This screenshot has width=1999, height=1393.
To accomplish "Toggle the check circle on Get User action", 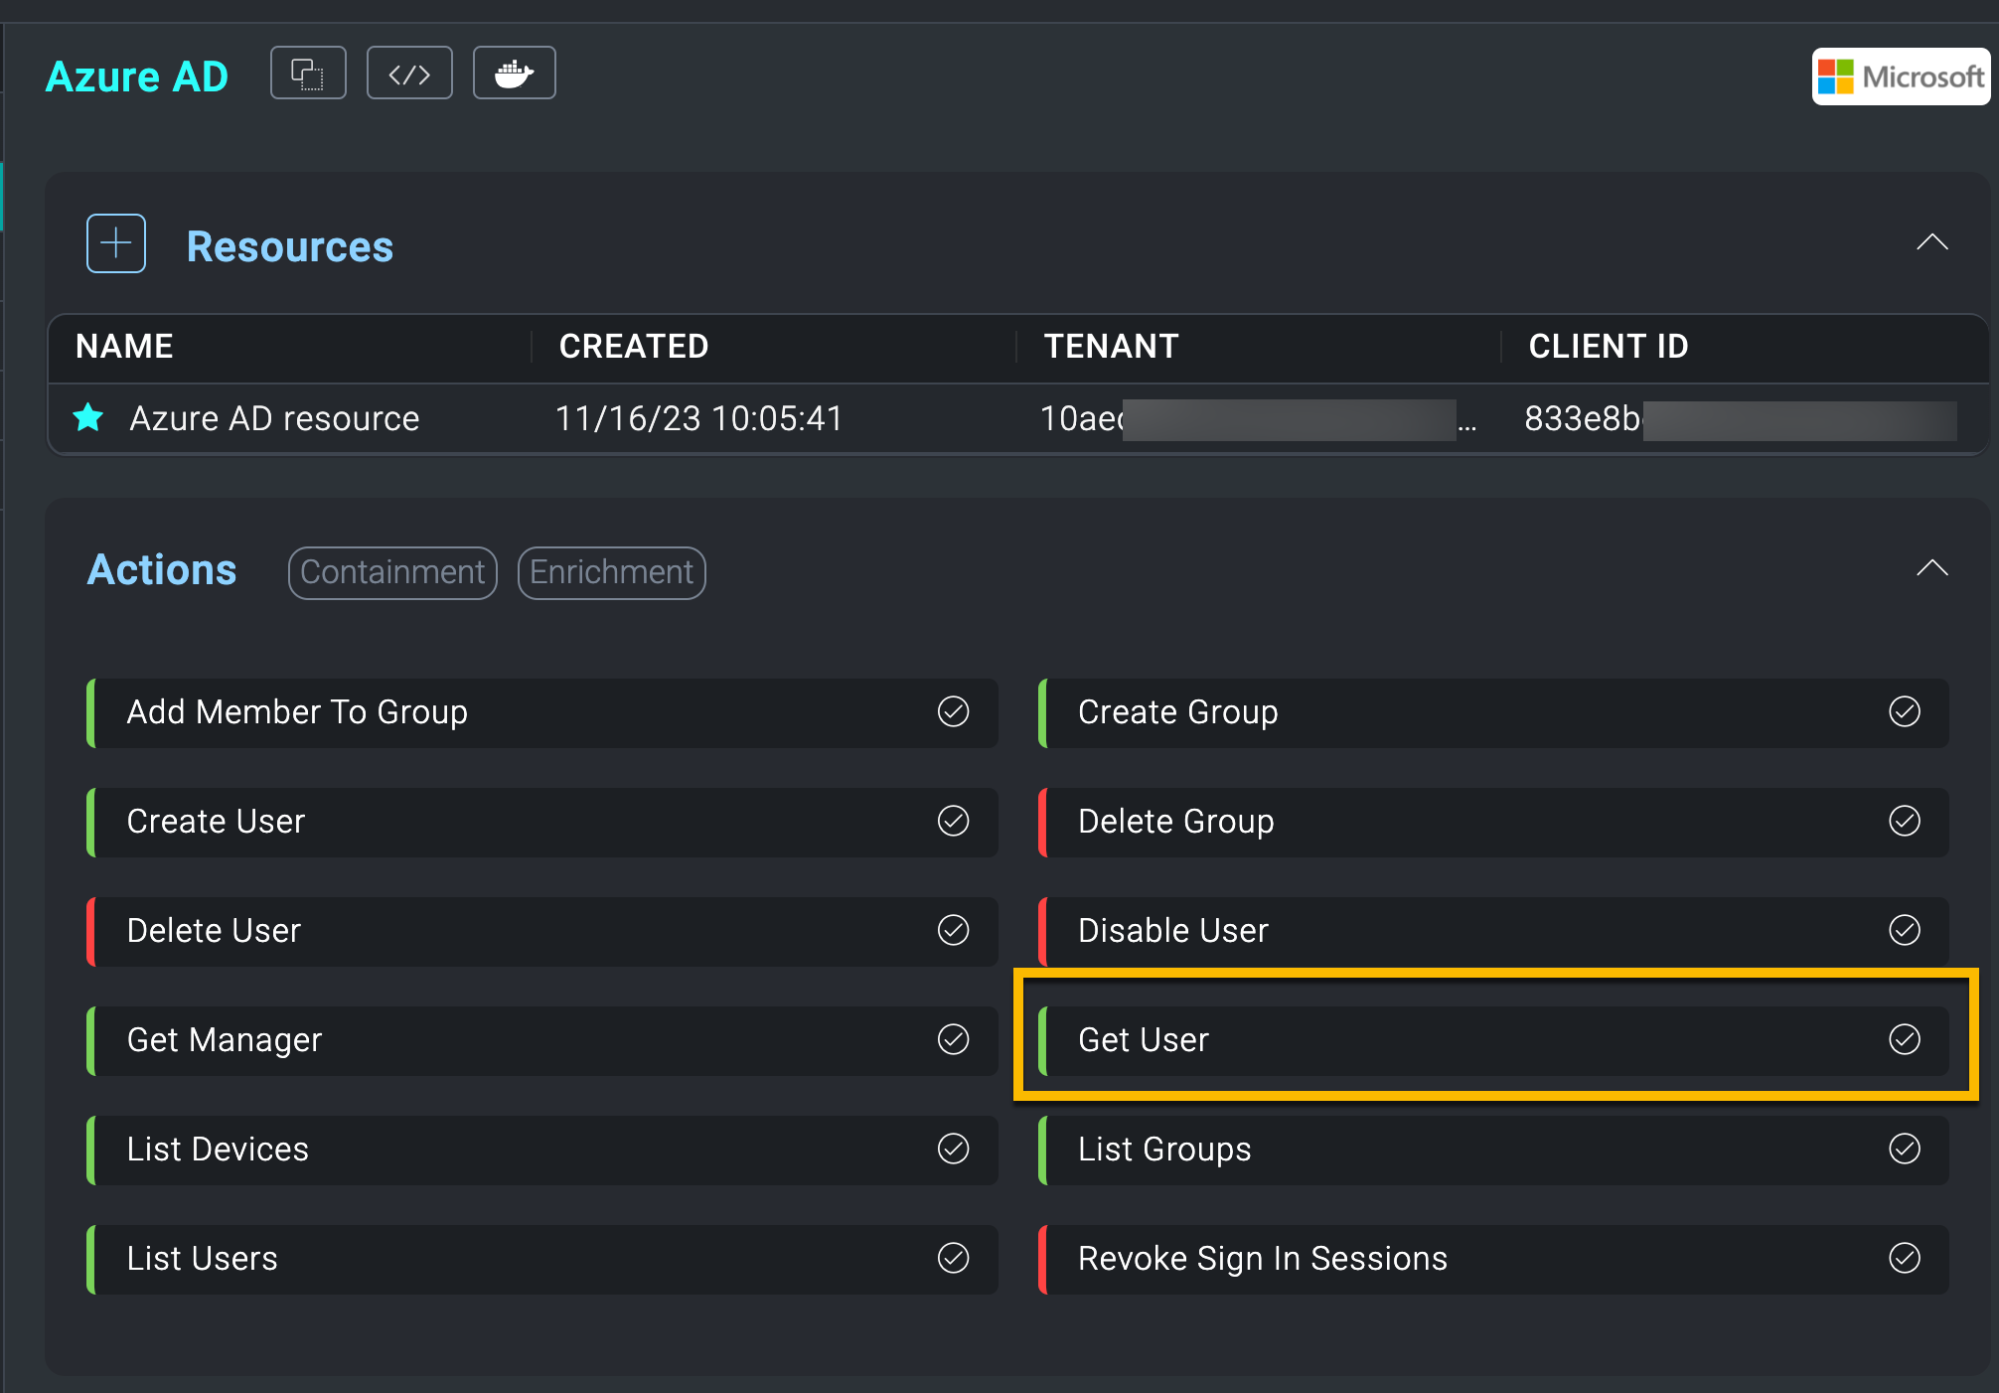I will (x=1904, y=1040).
